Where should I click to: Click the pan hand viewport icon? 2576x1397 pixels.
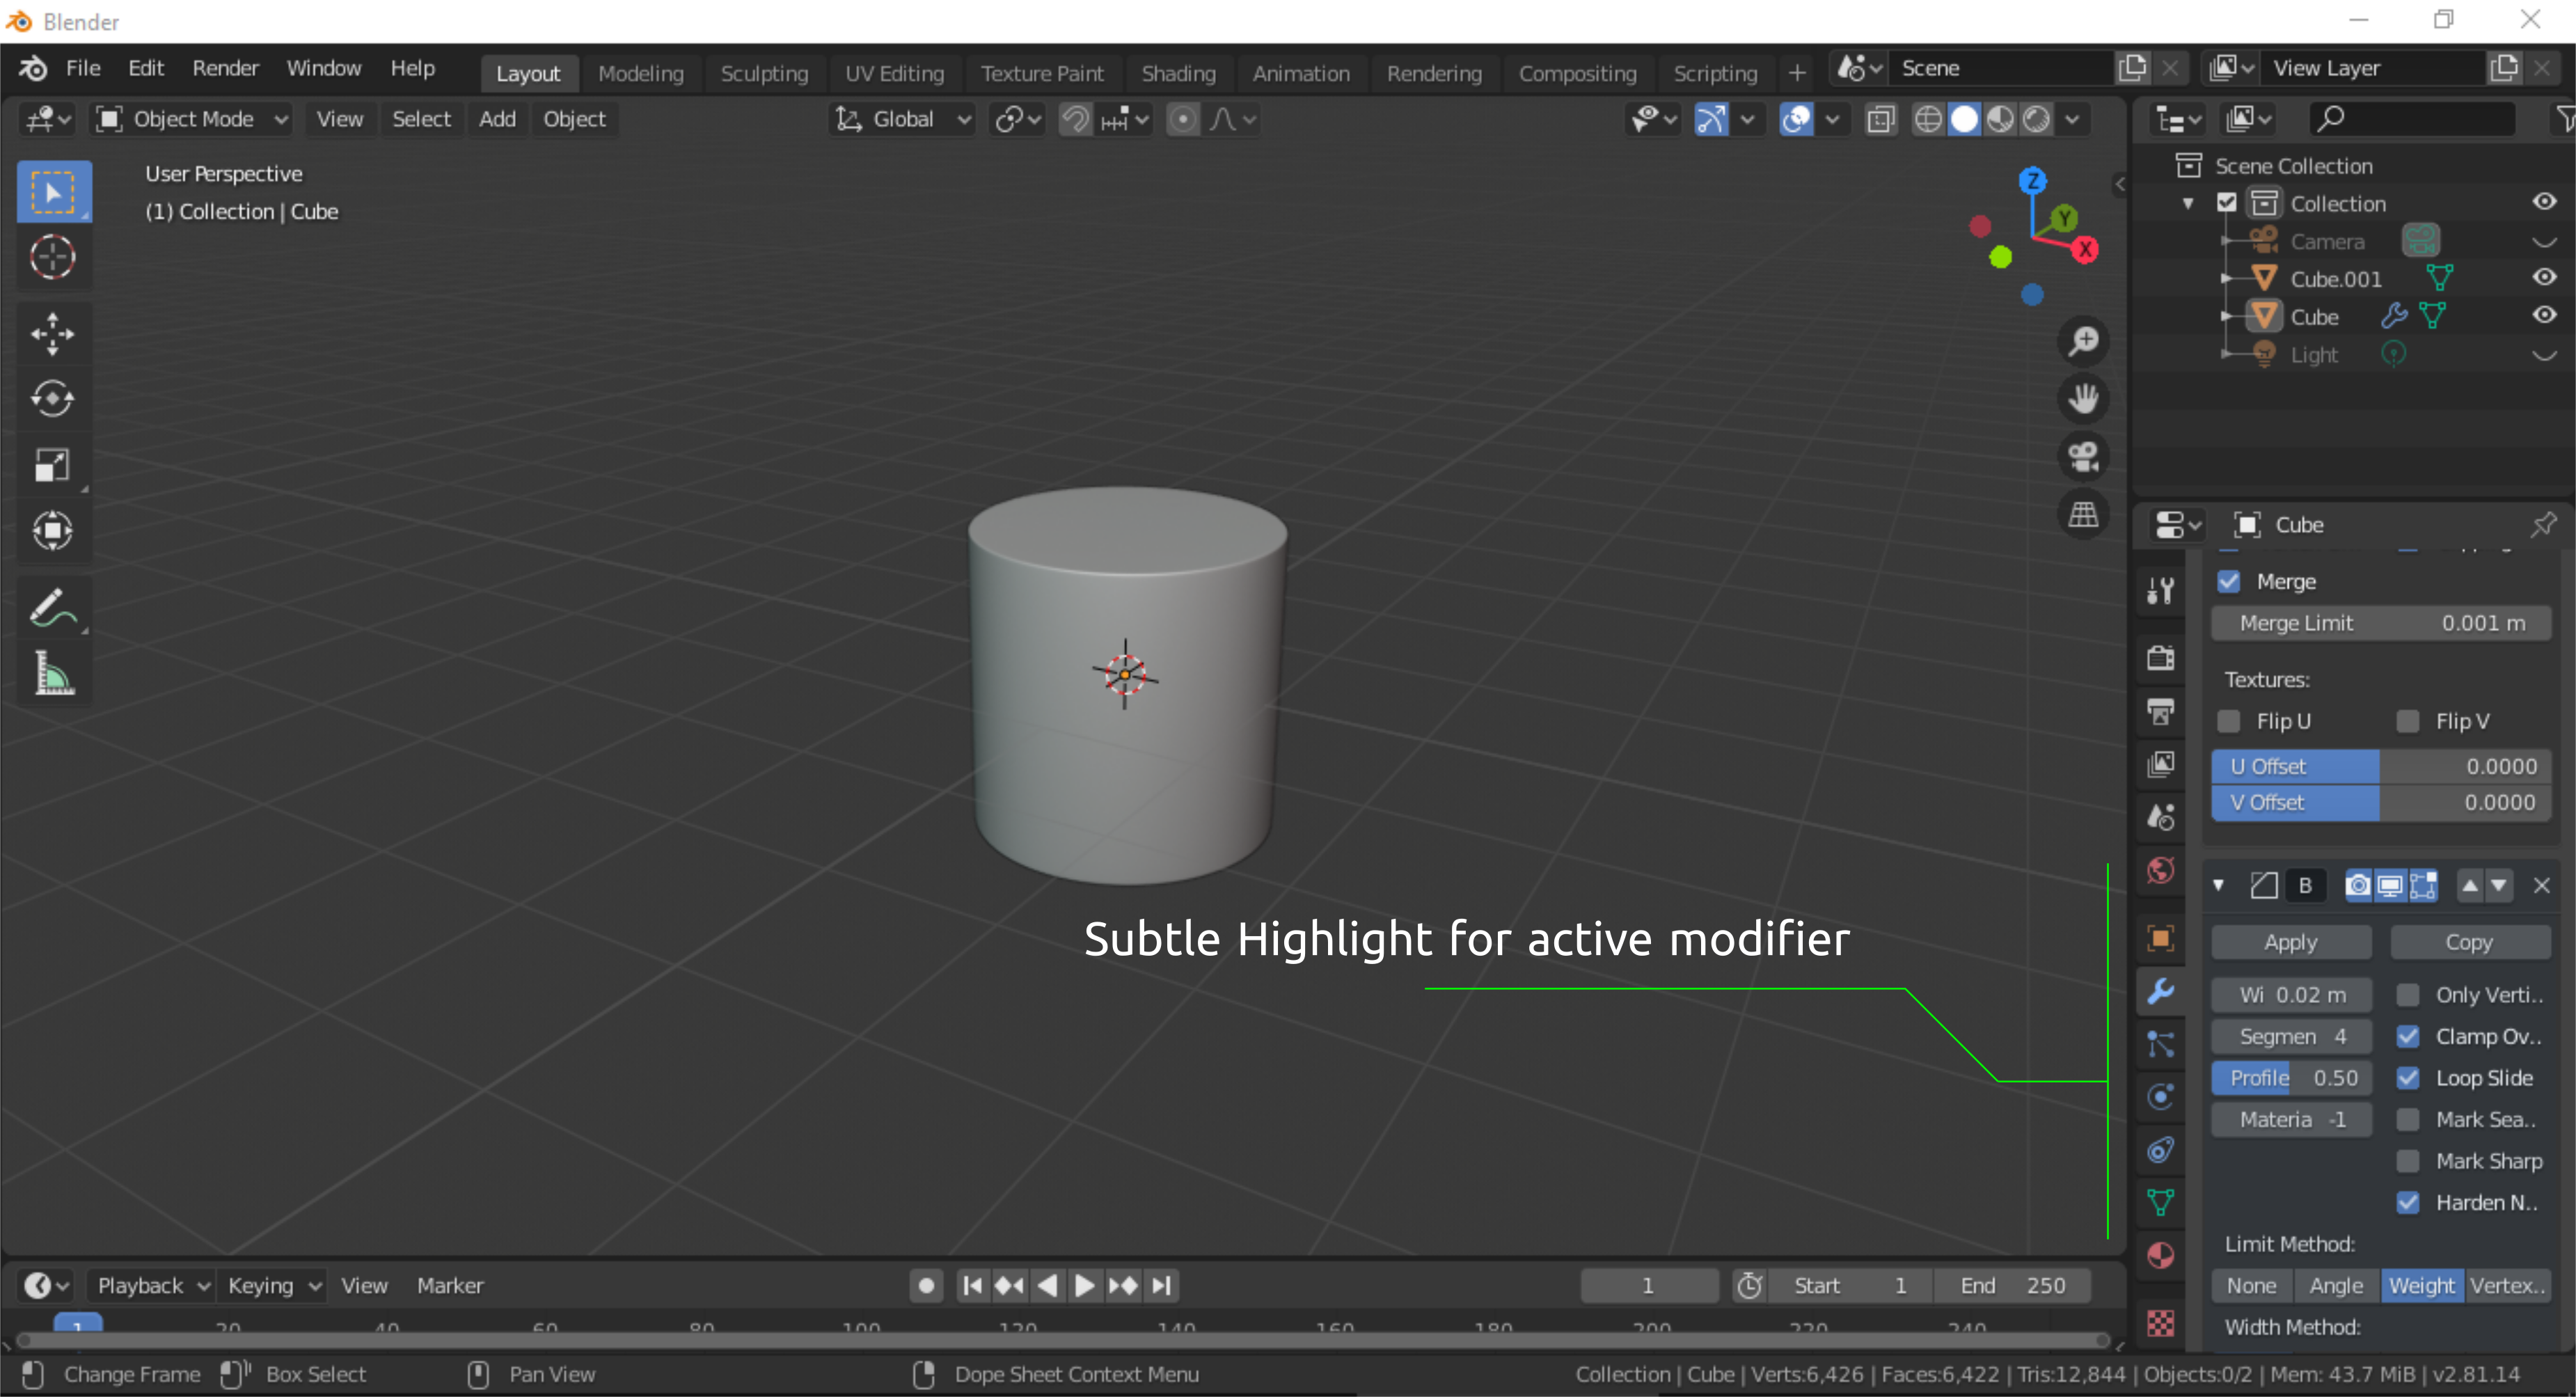2083,399
